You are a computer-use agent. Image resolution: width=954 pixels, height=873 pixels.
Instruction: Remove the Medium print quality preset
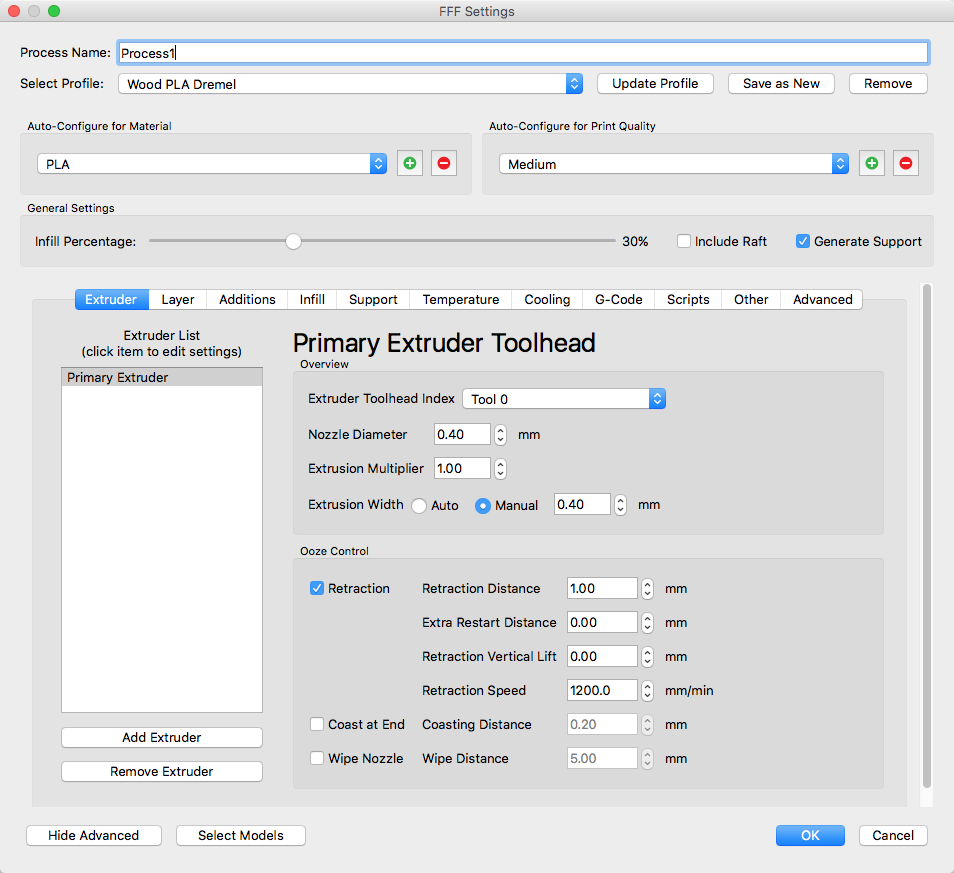[x=906, y=164]
